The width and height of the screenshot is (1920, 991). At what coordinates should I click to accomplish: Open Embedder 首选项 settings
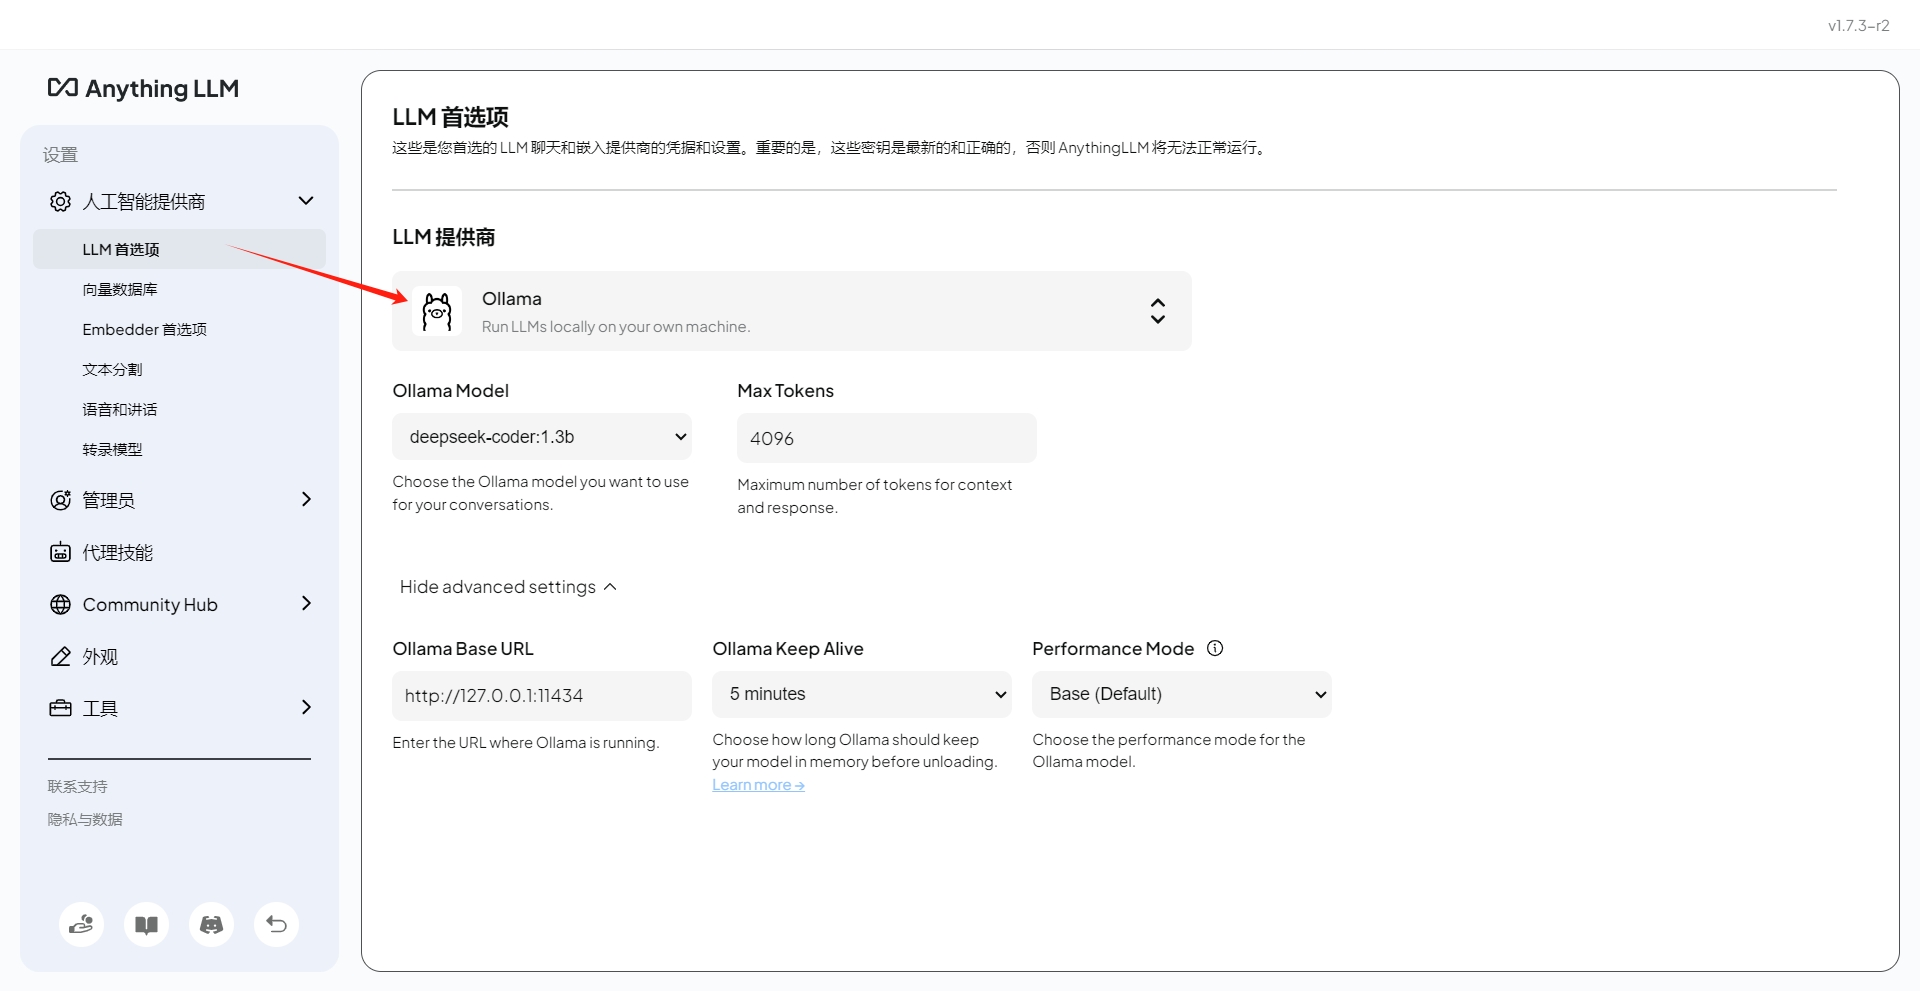(144, 329)
